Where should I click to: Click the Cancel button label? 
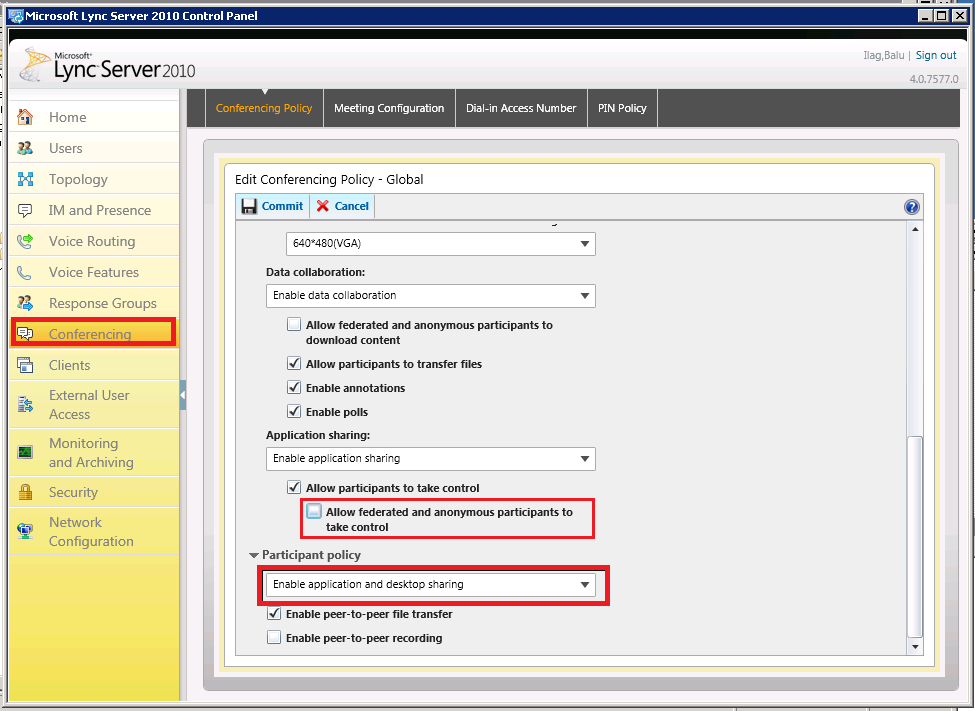click(x=352, y=206)
